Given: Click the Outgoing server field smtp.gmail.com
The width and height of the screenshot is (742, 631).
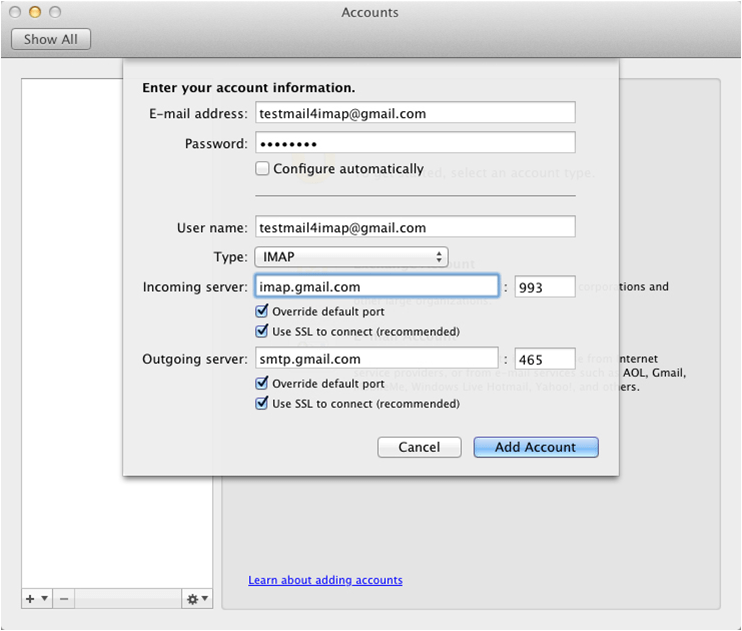Looking at the screenshot, I should click(x=377, y=358).
